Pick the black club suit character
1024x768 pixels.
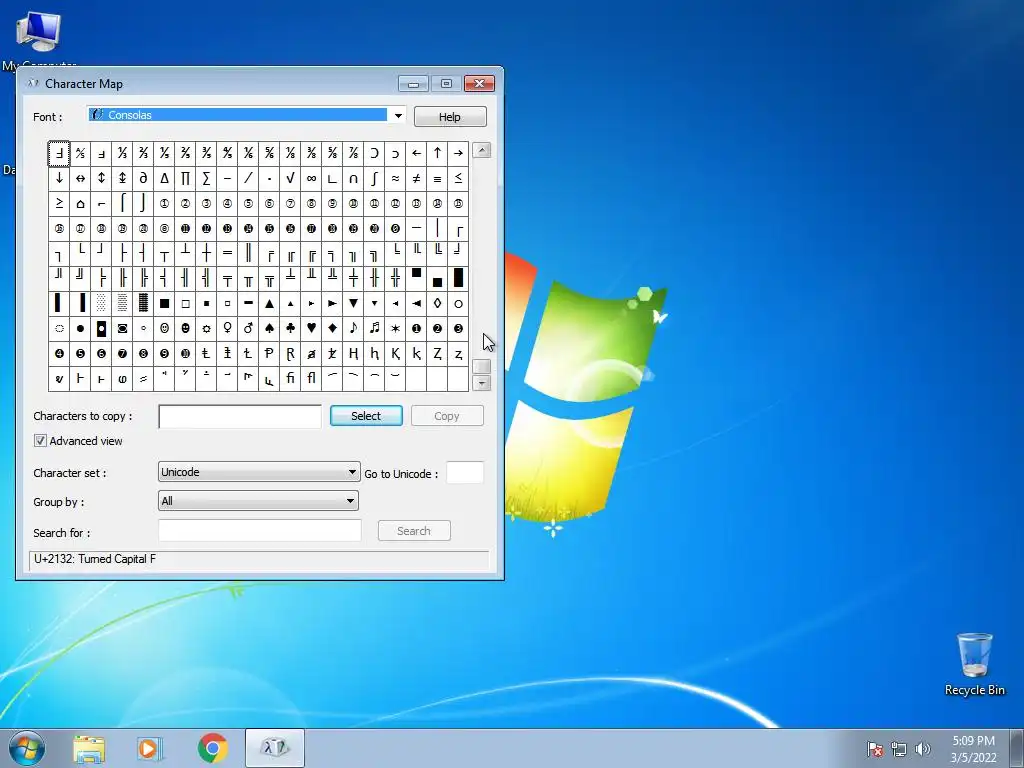[290, 328]
